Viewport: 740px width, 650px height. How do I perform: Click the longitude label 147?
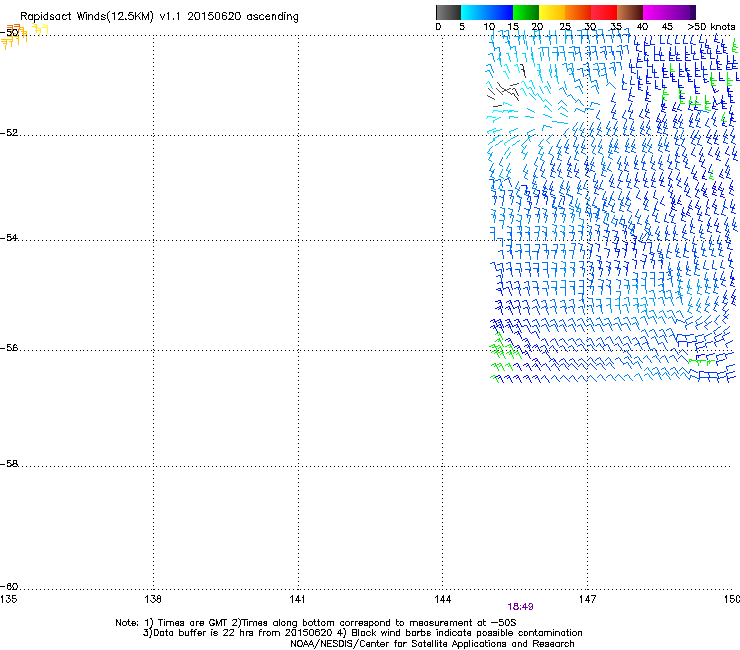pyautogui.click(x=588, y=599)
